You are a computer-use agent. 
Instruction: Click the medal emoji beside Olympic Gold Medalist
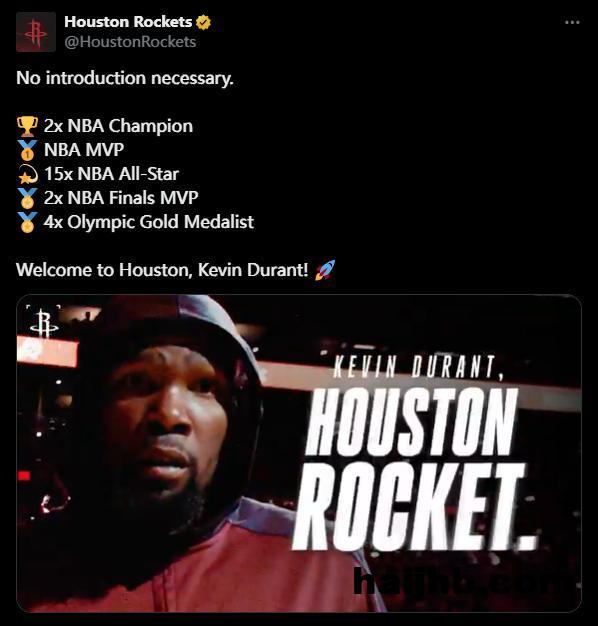tap(28, 222)
